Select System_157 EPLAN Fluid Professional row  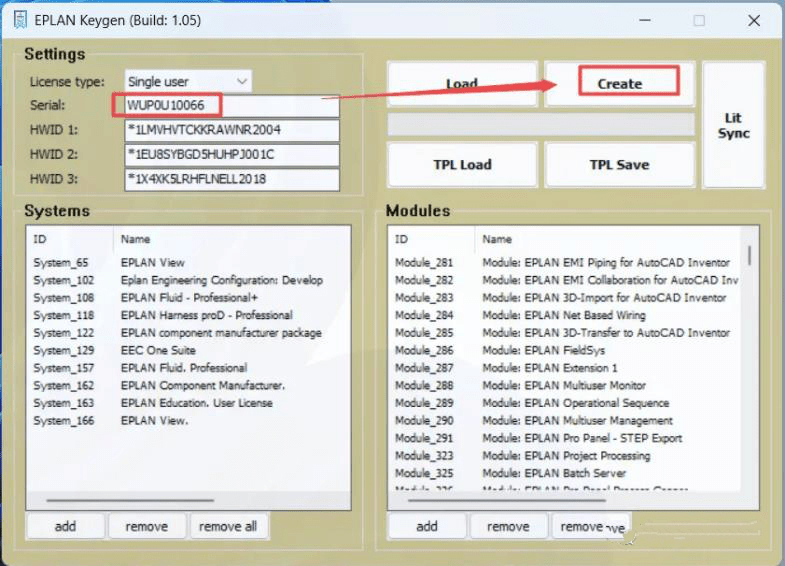188,368
